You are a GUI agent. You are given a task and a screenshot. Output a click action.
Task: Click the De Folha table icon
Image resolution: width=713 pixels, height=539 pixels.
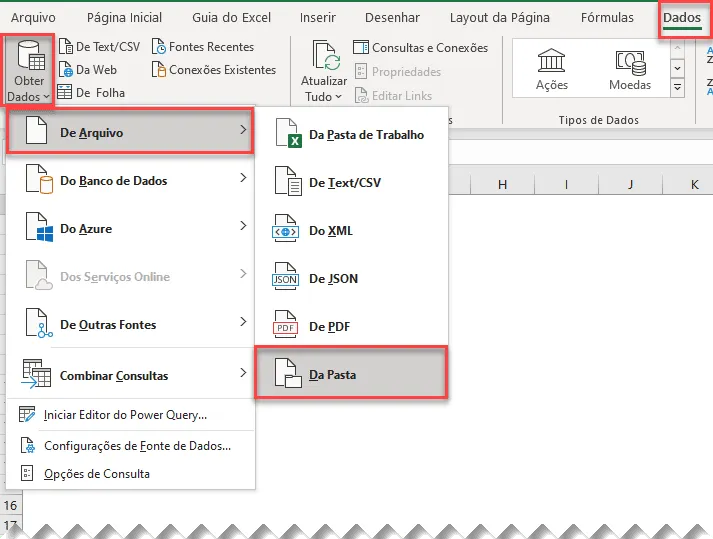click(65, 92)
